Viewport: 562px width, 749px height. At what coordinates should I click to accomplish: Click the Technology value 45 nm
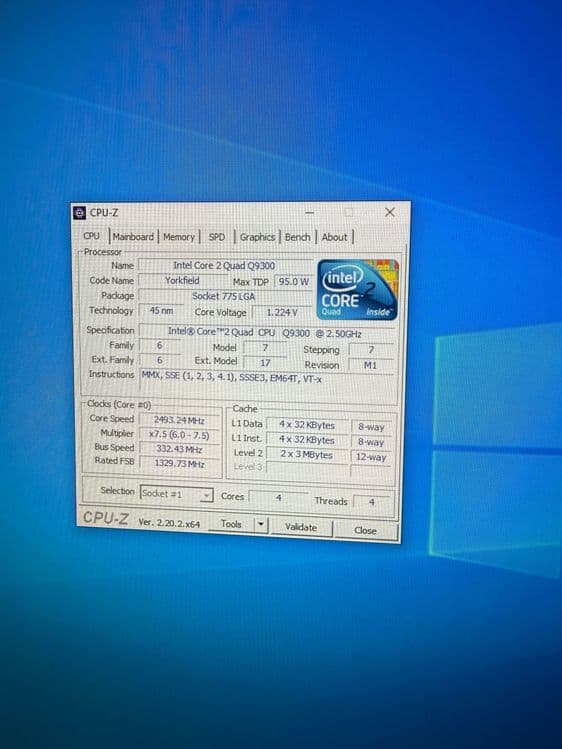[x=161, y=310]
